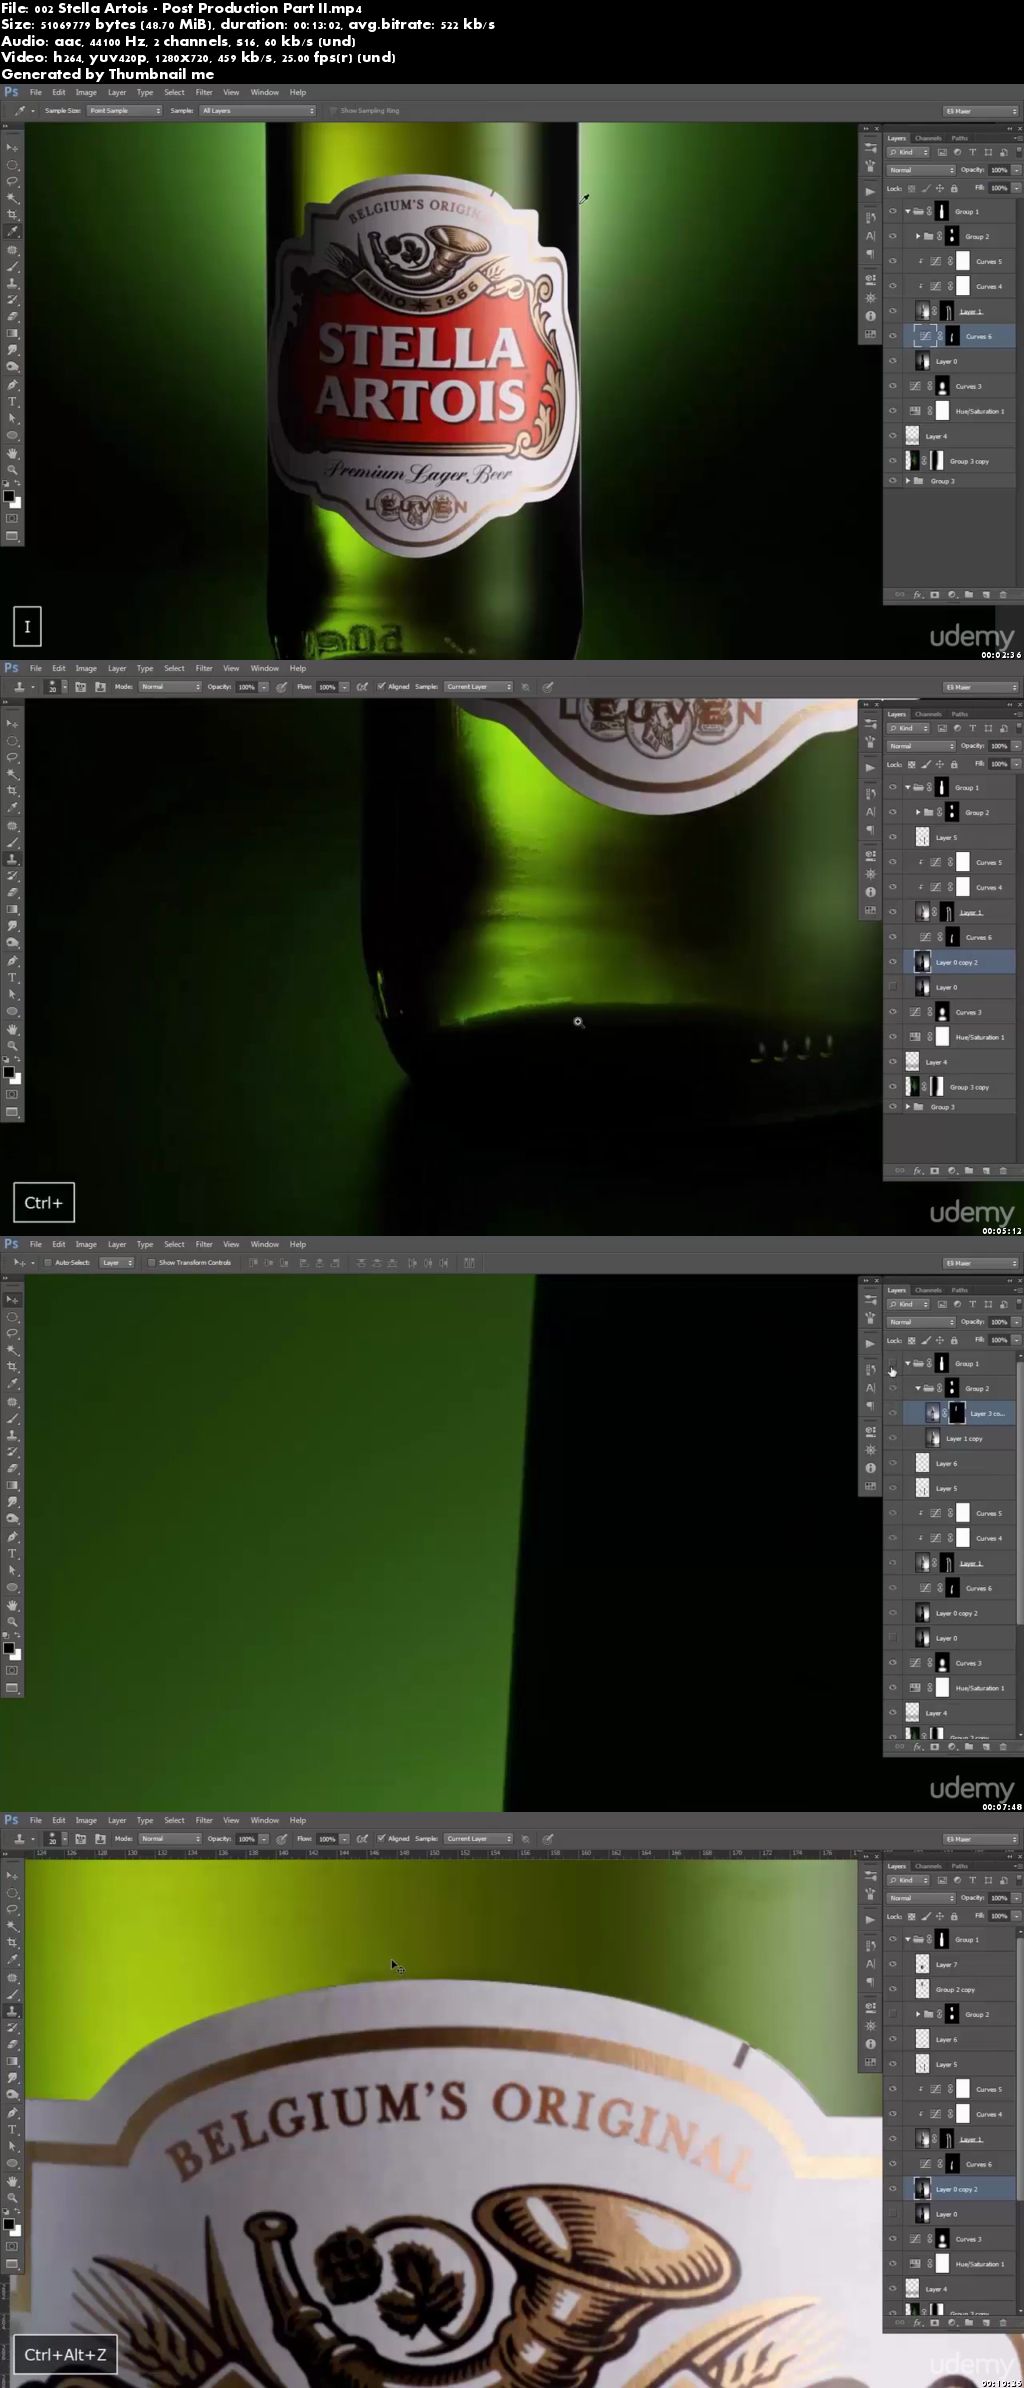Screen dimensions: 1024x2388
Task: Open the Image menu in the second frame
Action: coord(86,668)
